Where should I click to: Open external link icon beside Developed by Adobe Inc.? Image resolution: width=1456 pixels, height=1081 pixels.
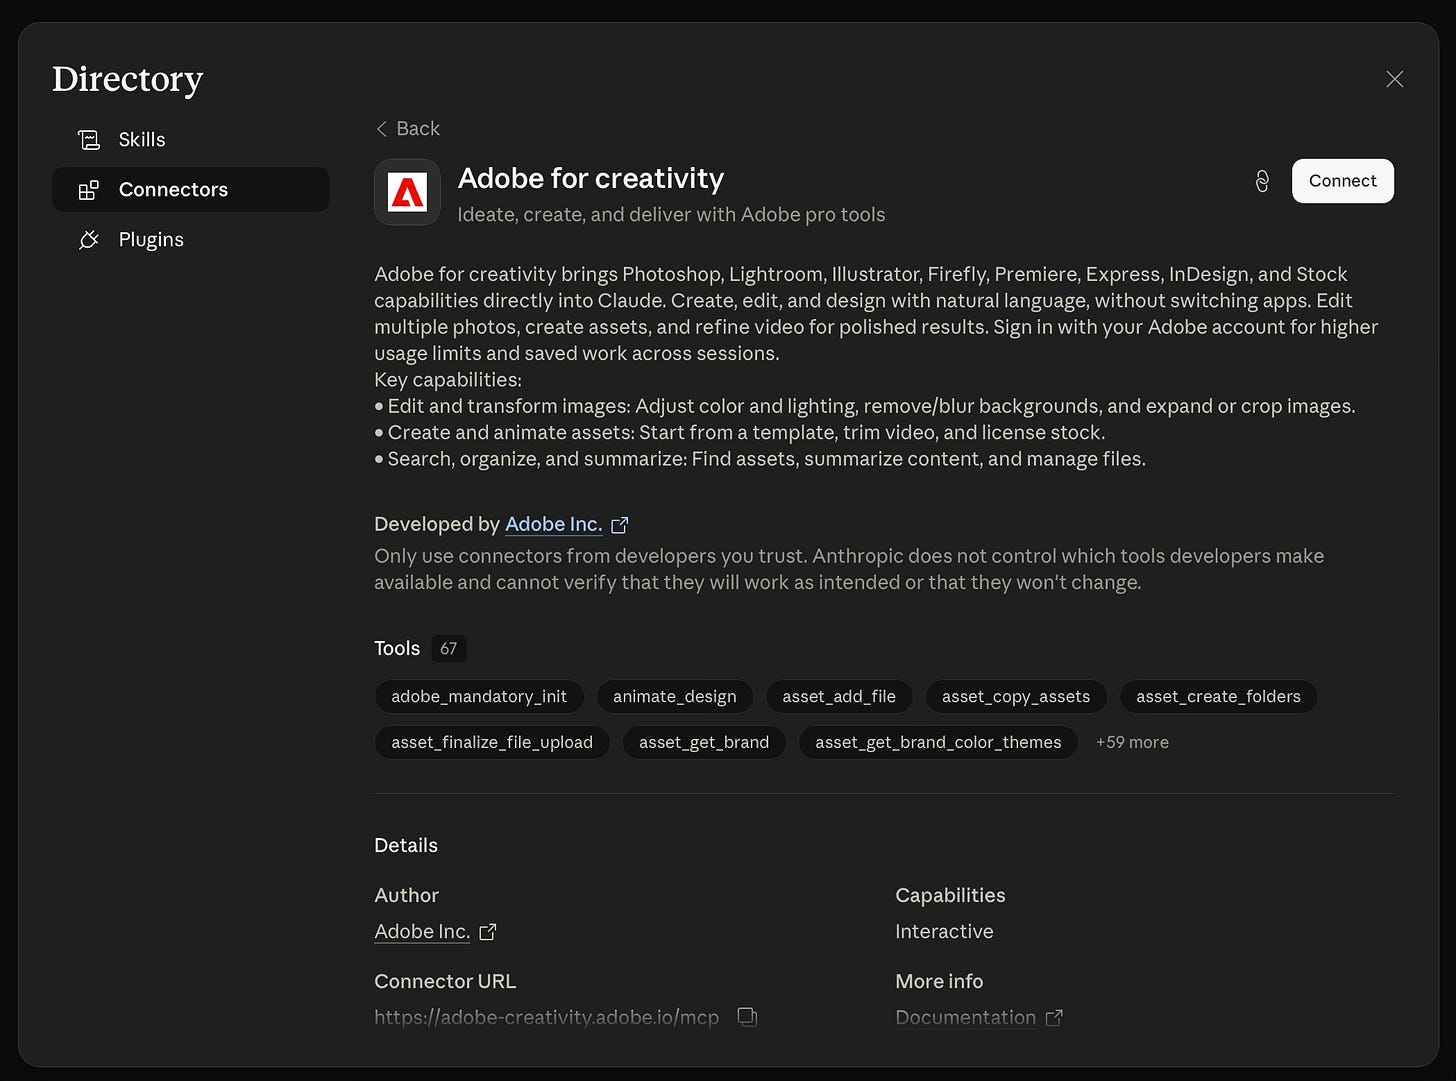point(619,525)
